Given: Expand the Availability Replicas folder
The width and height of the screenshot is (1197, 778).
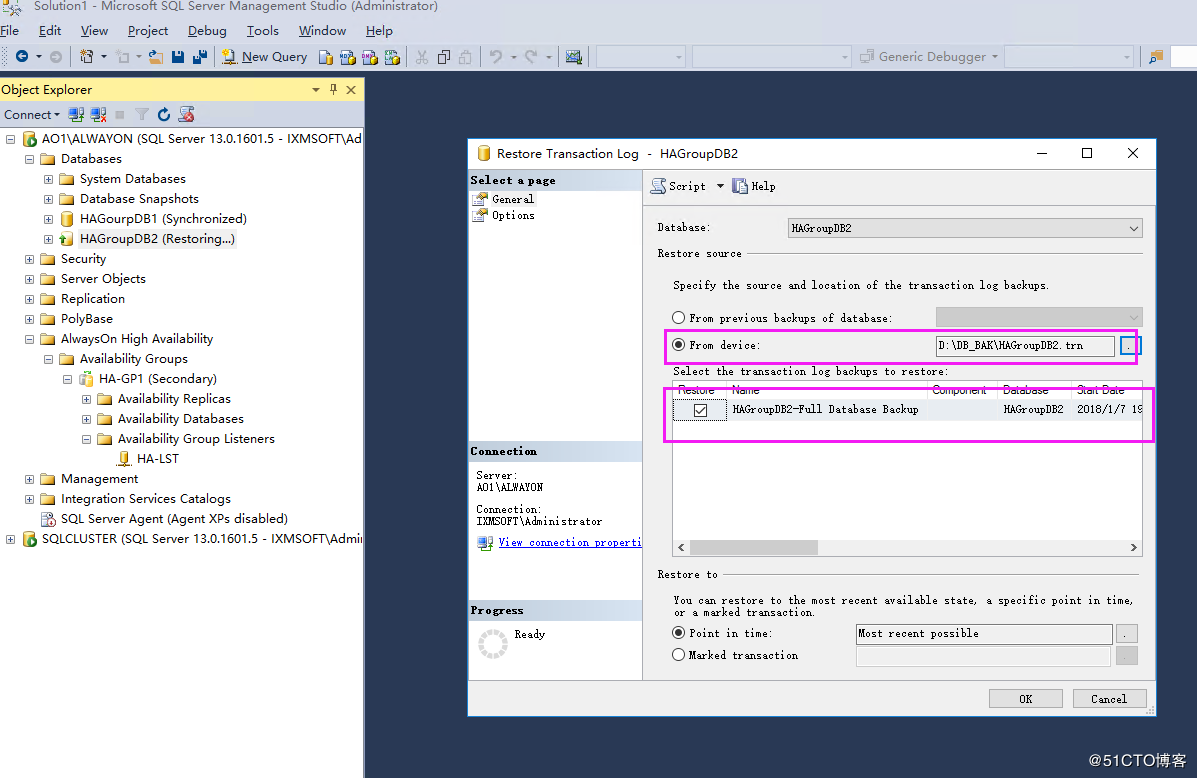Looking at the screenshot, I should point(85,398).
